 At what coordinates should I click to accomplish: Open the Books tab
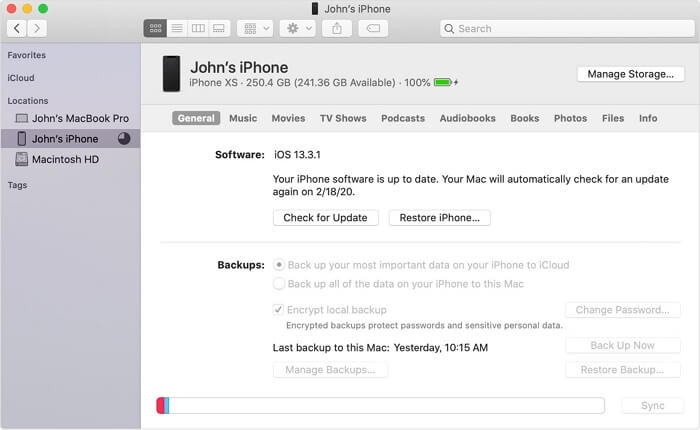[x=525, y=118]
